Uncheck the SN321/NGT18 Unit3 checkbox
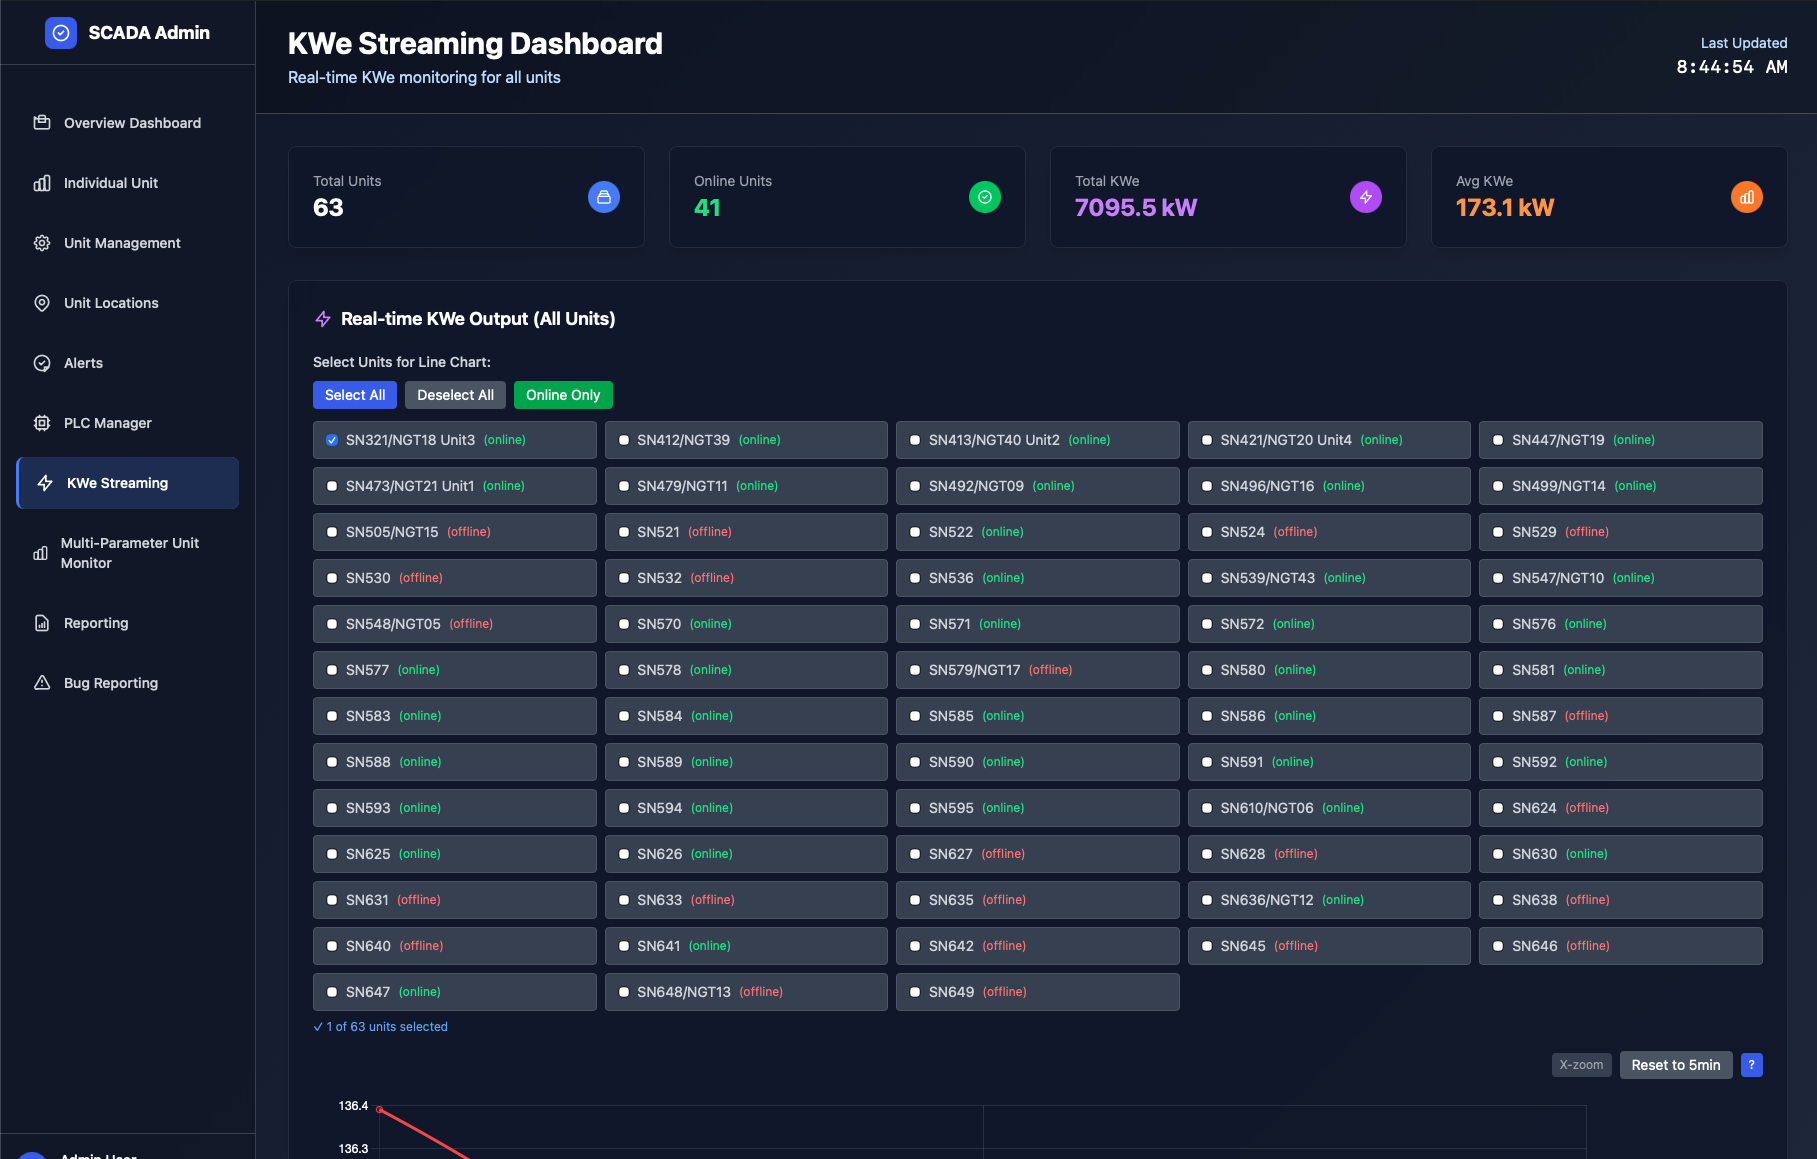The image size is (1817, 1159). pyautogui.click(x=332, y=440)
